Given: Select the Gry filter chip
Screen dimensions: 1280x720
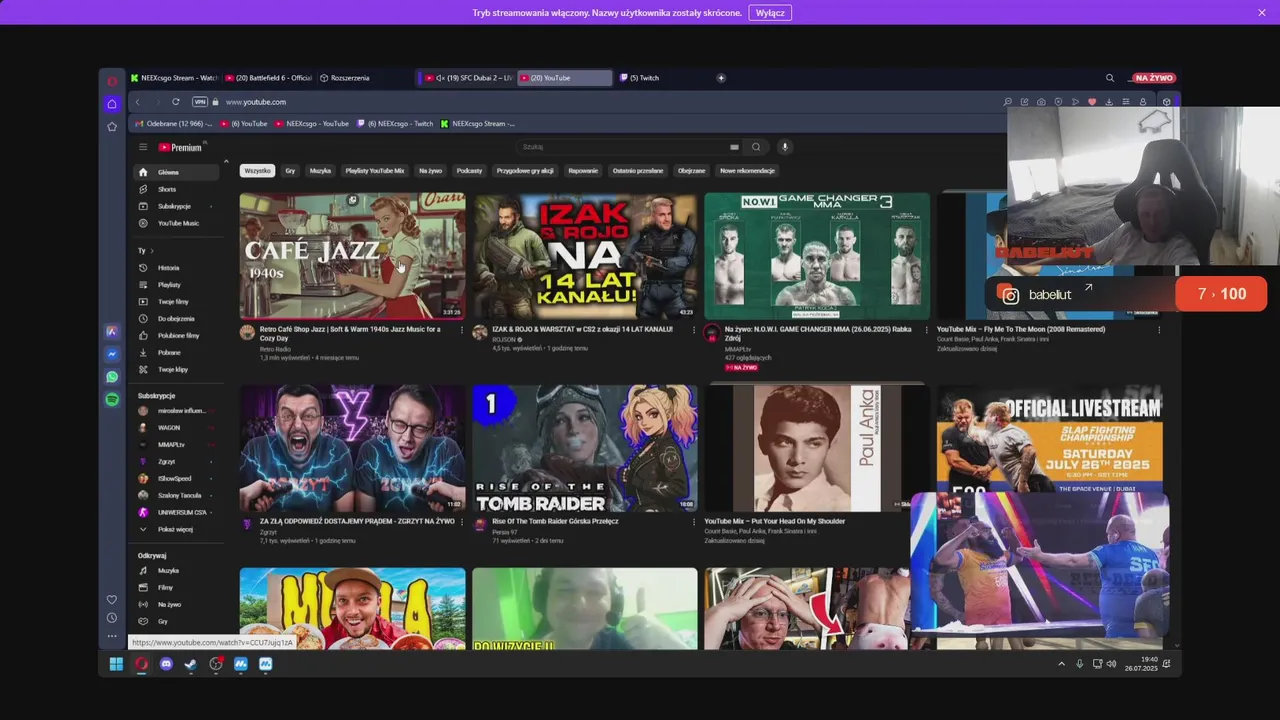Looking at the screenshot, I should (x=290, y=171).
